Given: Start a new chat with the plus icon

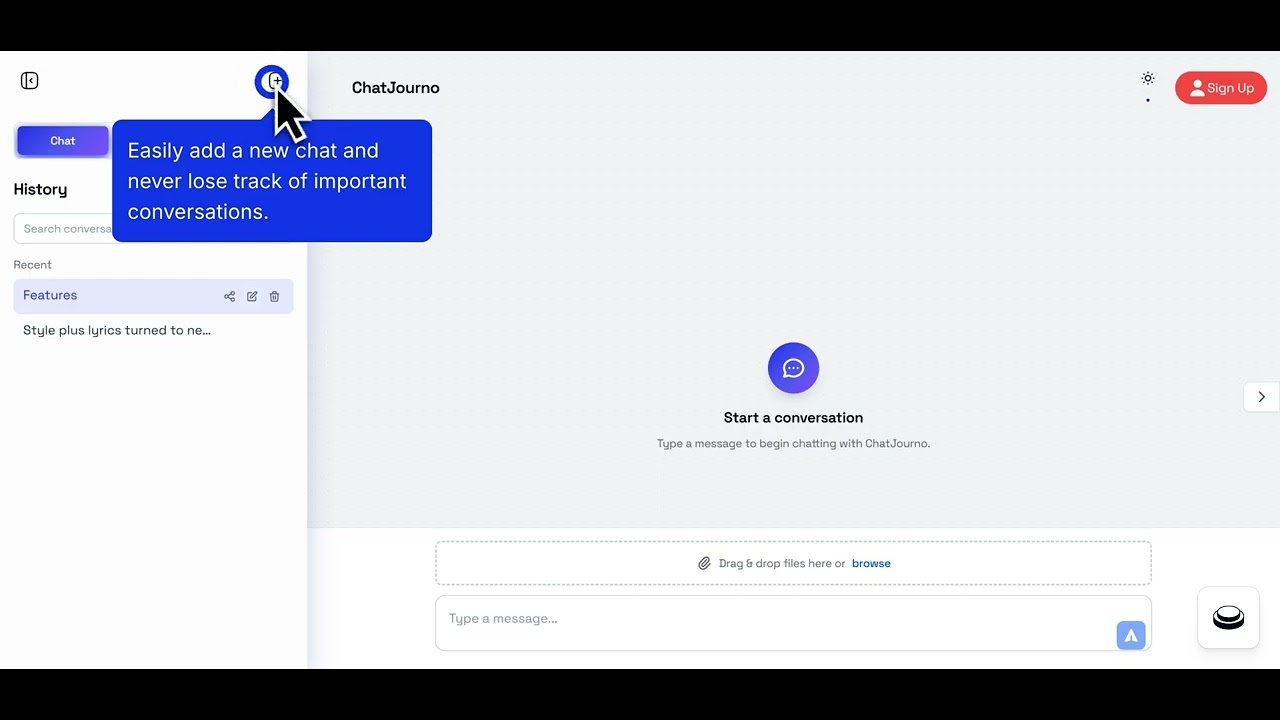Looking at the screenshot, I should point(272,81).
